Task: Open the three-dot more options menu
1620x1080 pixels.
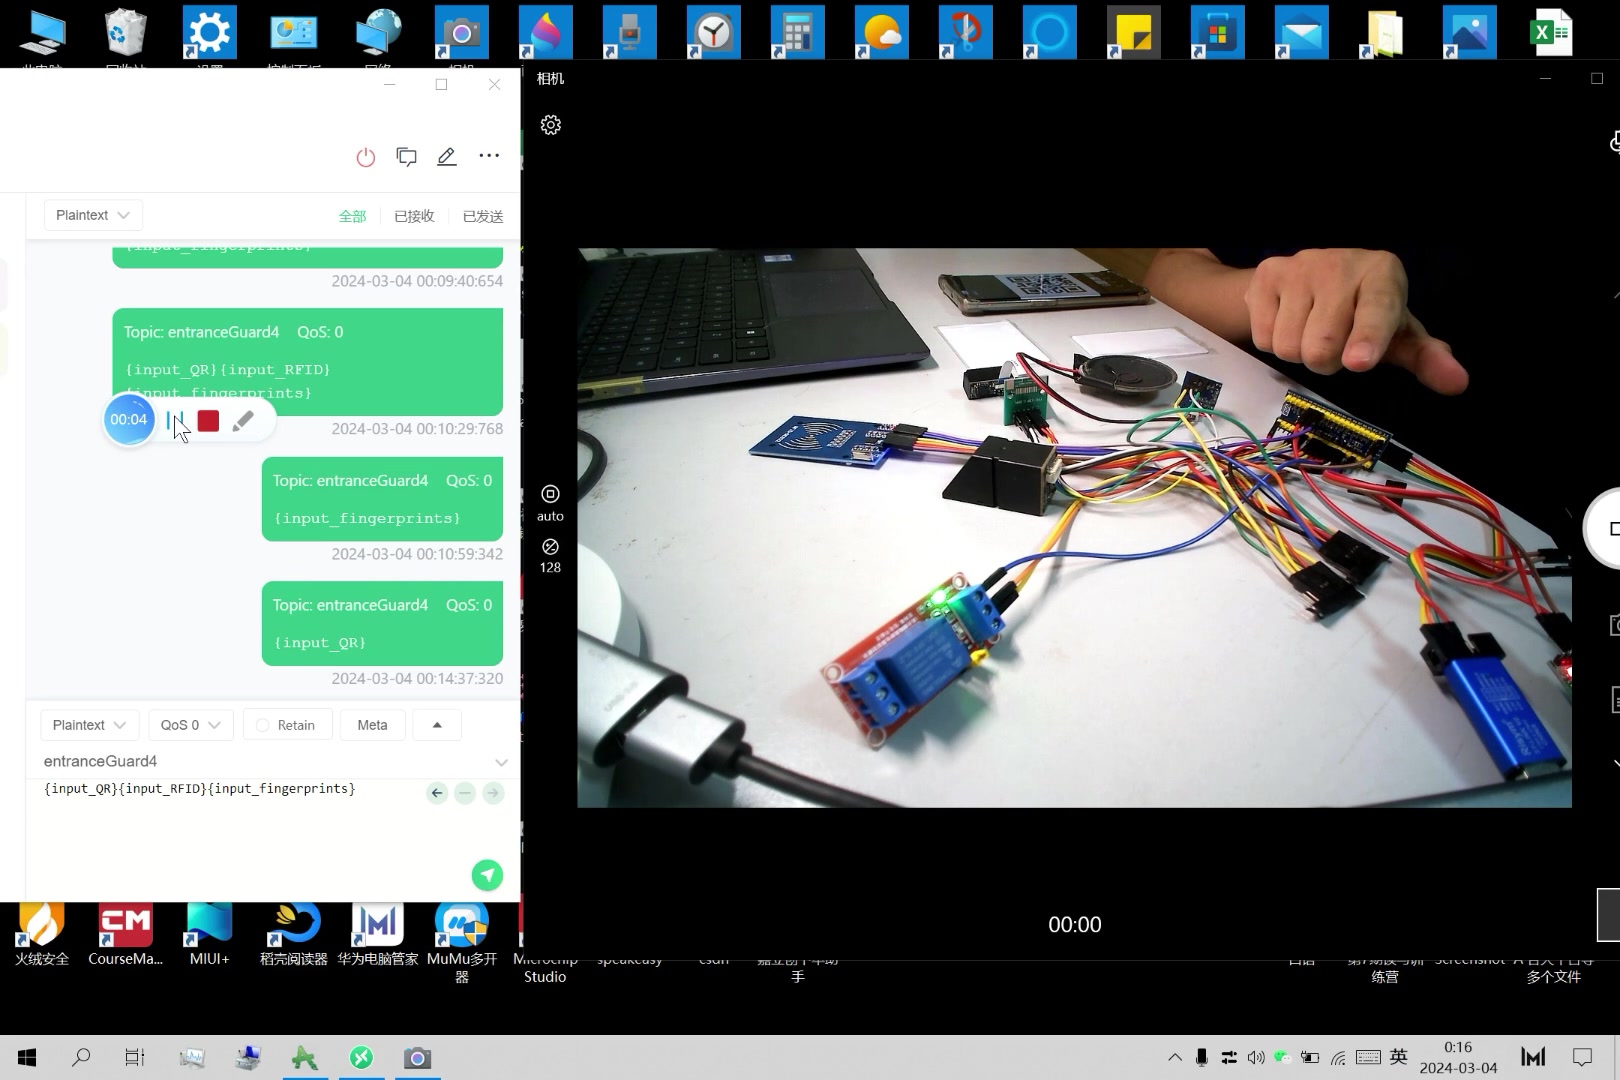Action: [x=489, y=156]
